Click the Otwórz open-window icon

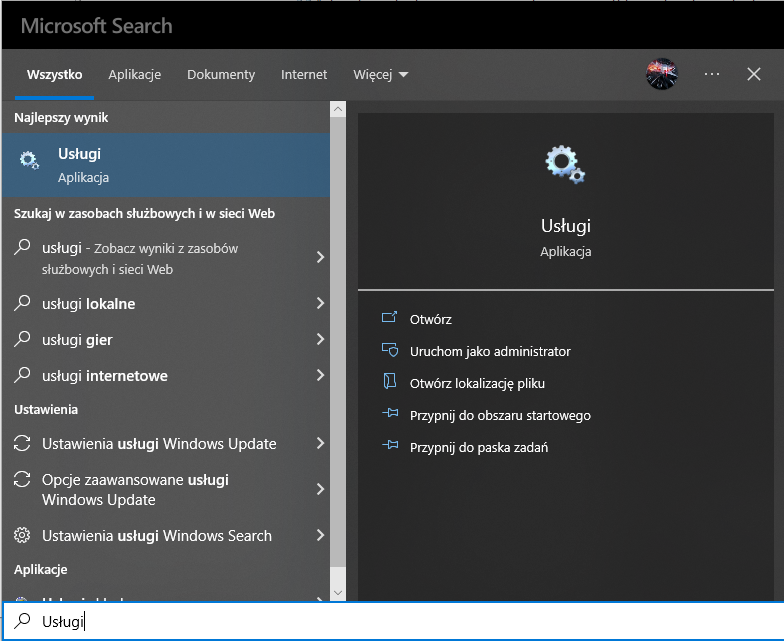(390, 318)
